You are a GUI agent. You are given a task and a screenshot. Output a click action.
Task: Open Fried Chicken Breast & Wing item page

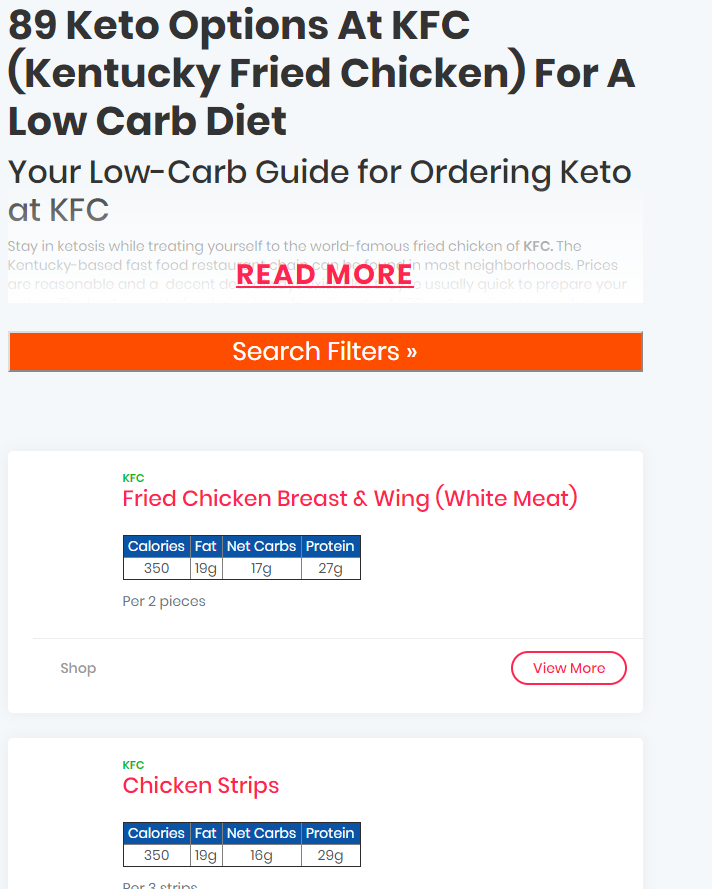pyautogui.click(x=349, y=498)
